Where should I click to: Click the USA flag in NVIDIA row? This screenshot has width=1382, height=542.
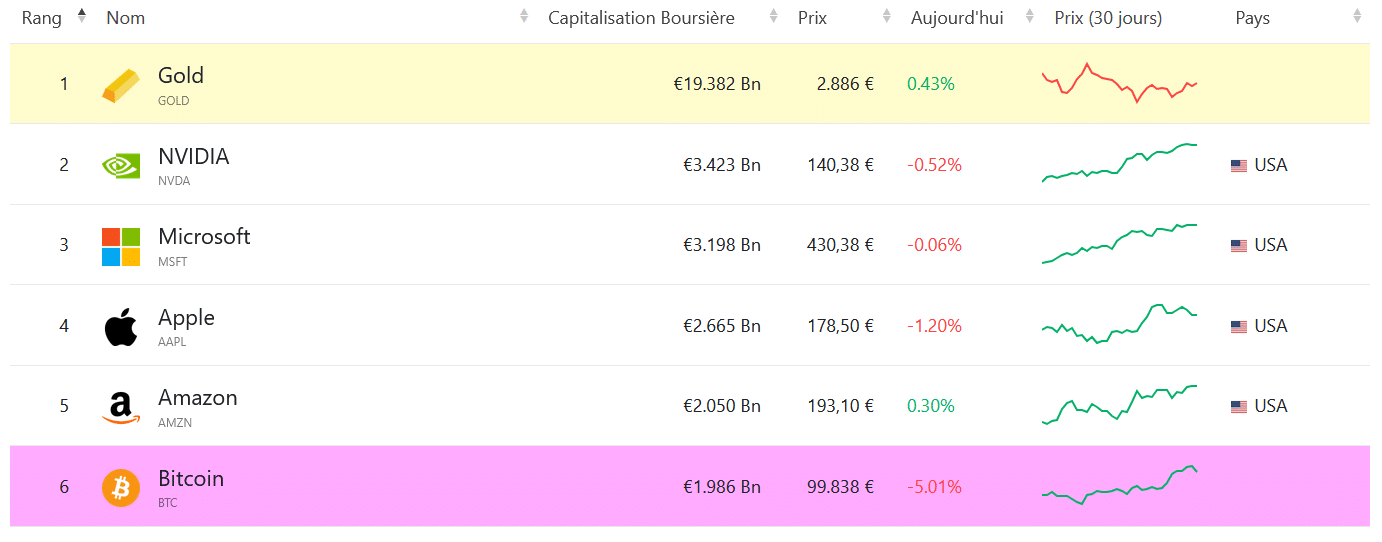click(x=1239, y=166)
